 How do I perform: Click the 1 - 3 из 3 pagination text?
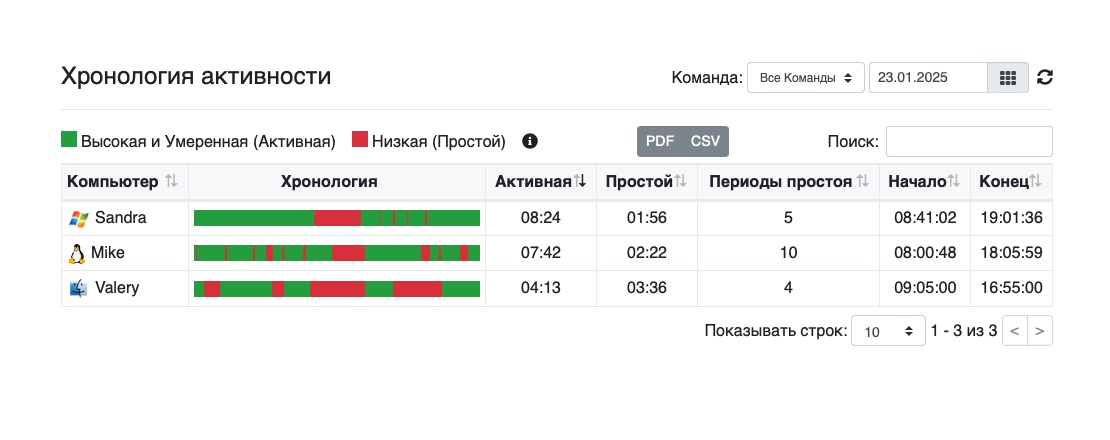tap(963, 330)
